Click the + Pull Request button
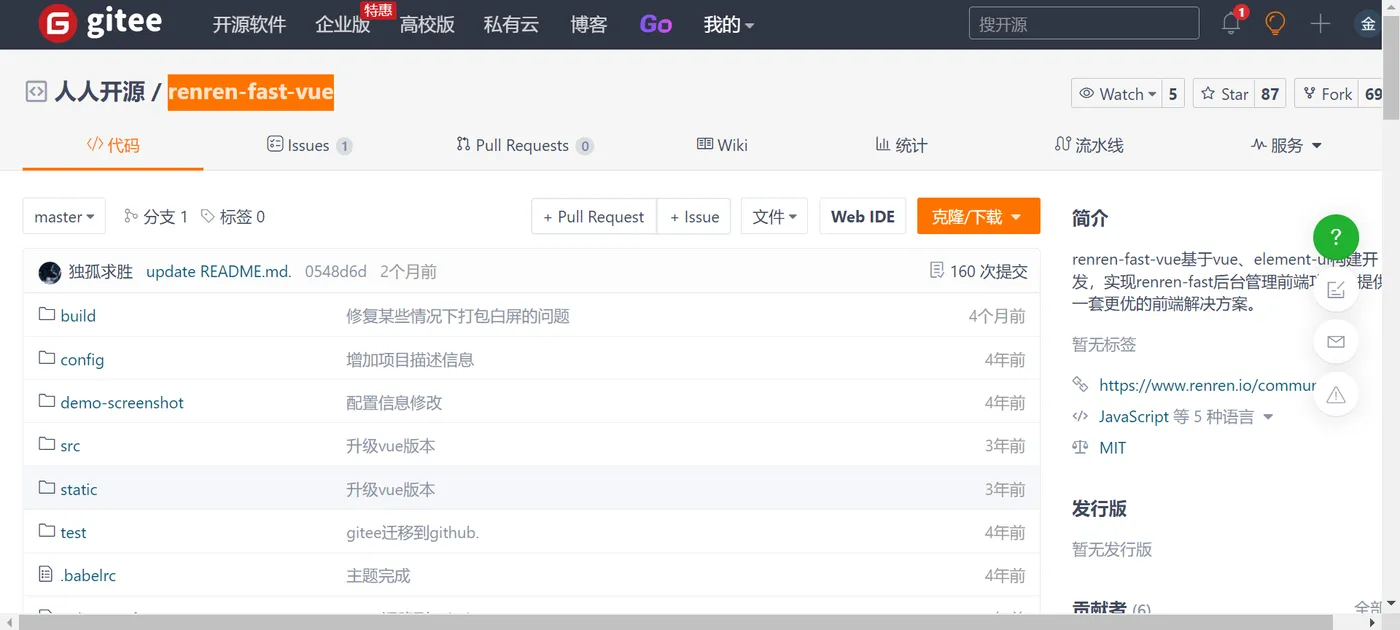The height and width of the screenshot is (630, 1400). [x=594, y=217]
